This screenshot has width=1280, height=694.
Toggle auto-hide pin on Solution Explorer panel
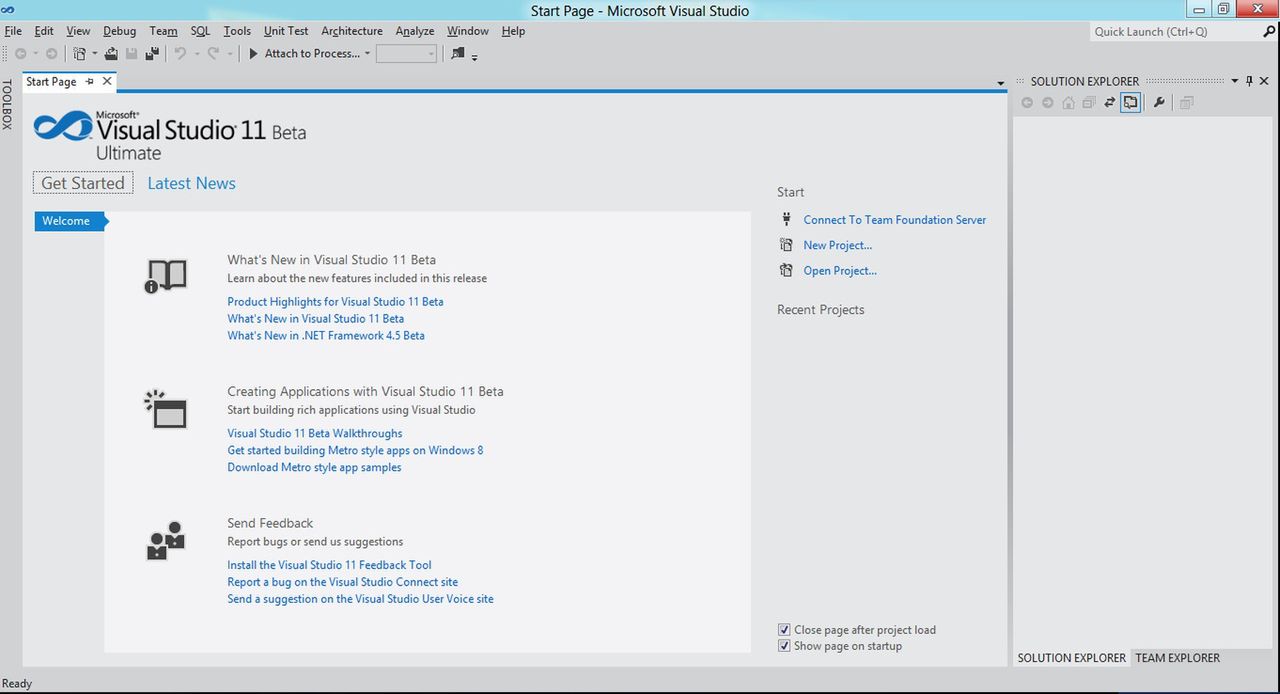[1249, 81]
